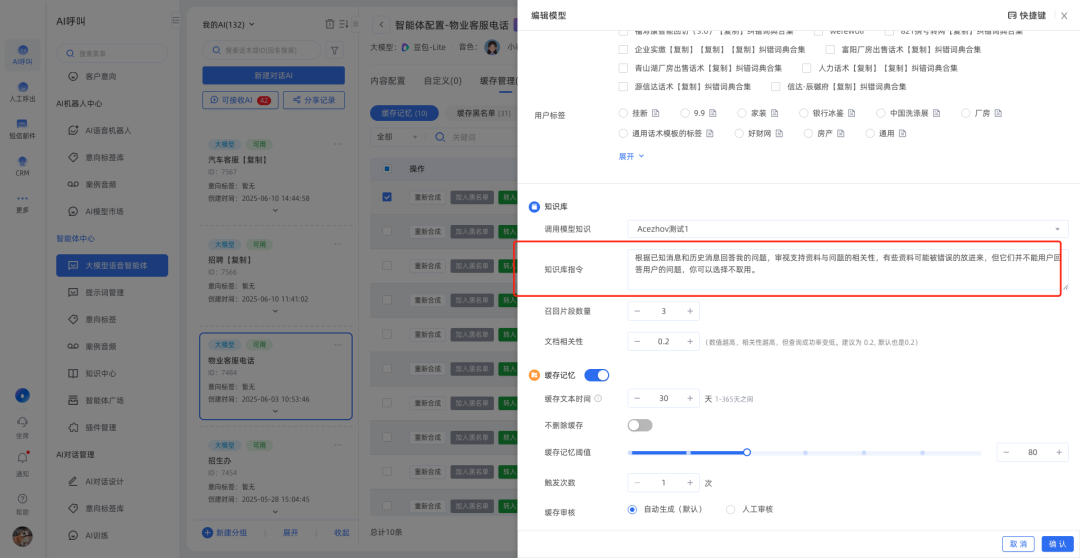The height and width of the screenshot is (558, 1080).
Task: Switch to the 内容配置 tab
Action: (x=388, y=81)
